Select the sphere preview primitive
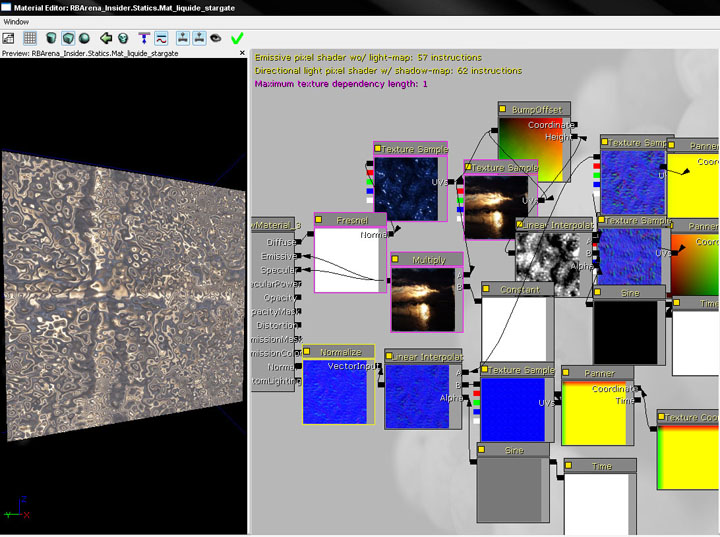Viewport: 720px width, 537px height. point(84,38)
